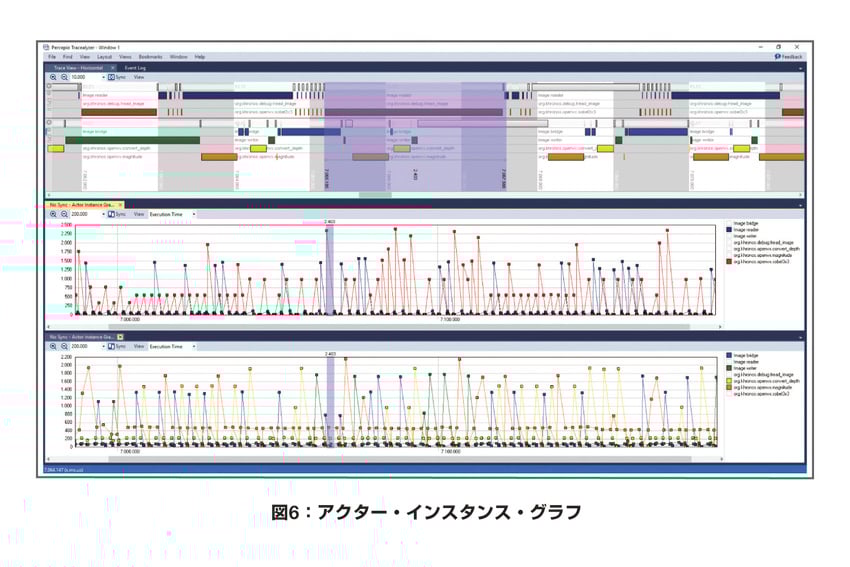Click the first graph's horizontal scrollbar
This screenshot has height=567, width=850.
pyautogui.click(x=400, y=327)
